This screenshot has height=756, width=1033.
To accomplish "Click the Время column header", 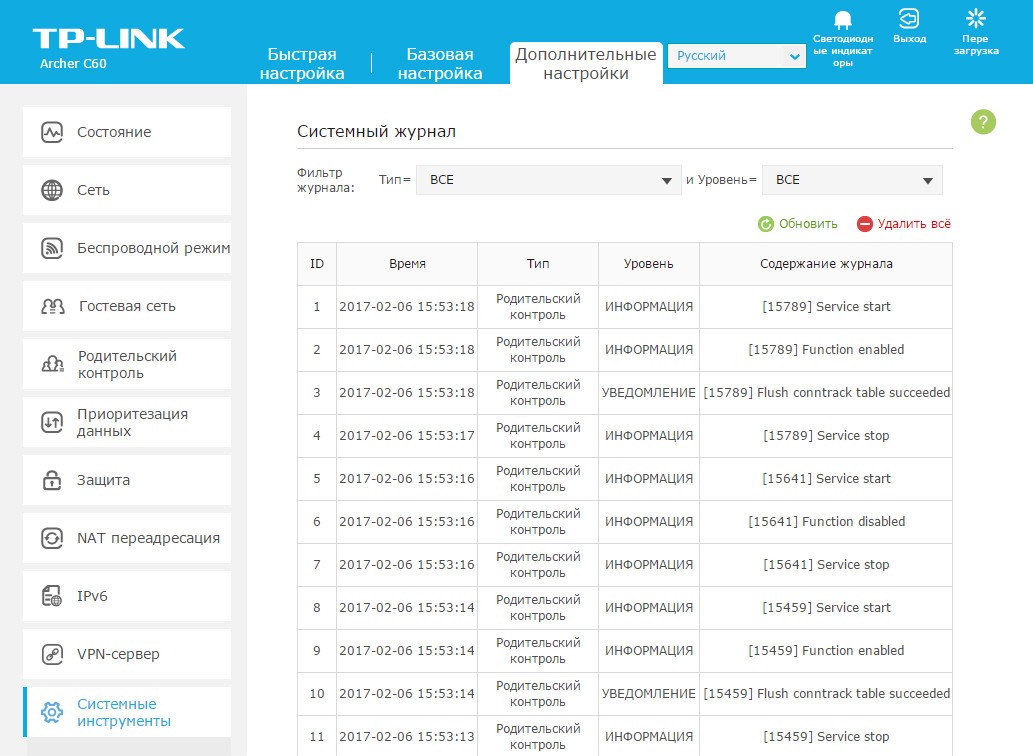I will [407, 264].
